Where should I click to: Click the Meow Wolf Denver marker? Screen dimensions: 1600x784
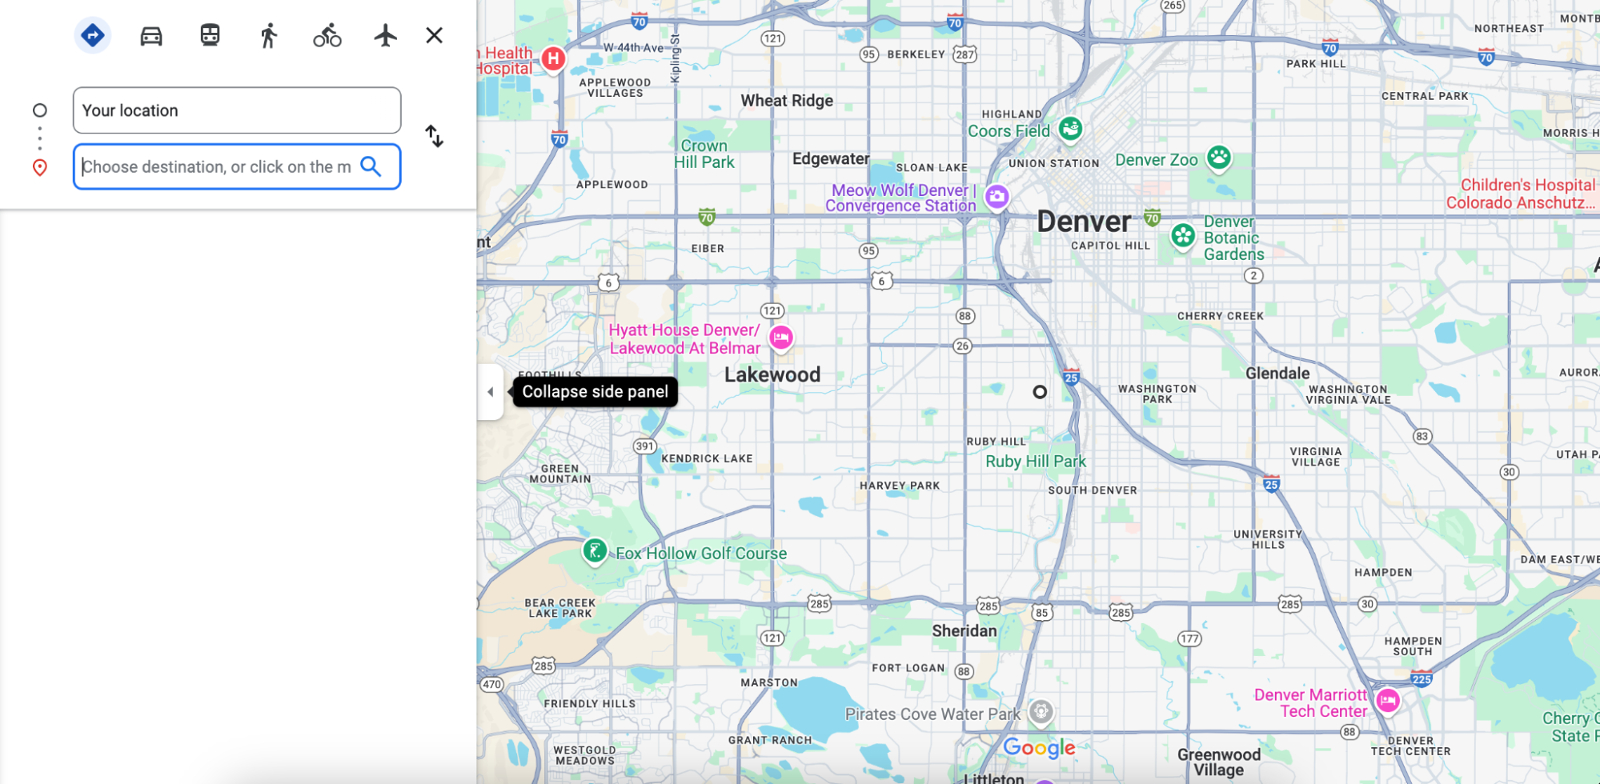click(x=996, y=197)
